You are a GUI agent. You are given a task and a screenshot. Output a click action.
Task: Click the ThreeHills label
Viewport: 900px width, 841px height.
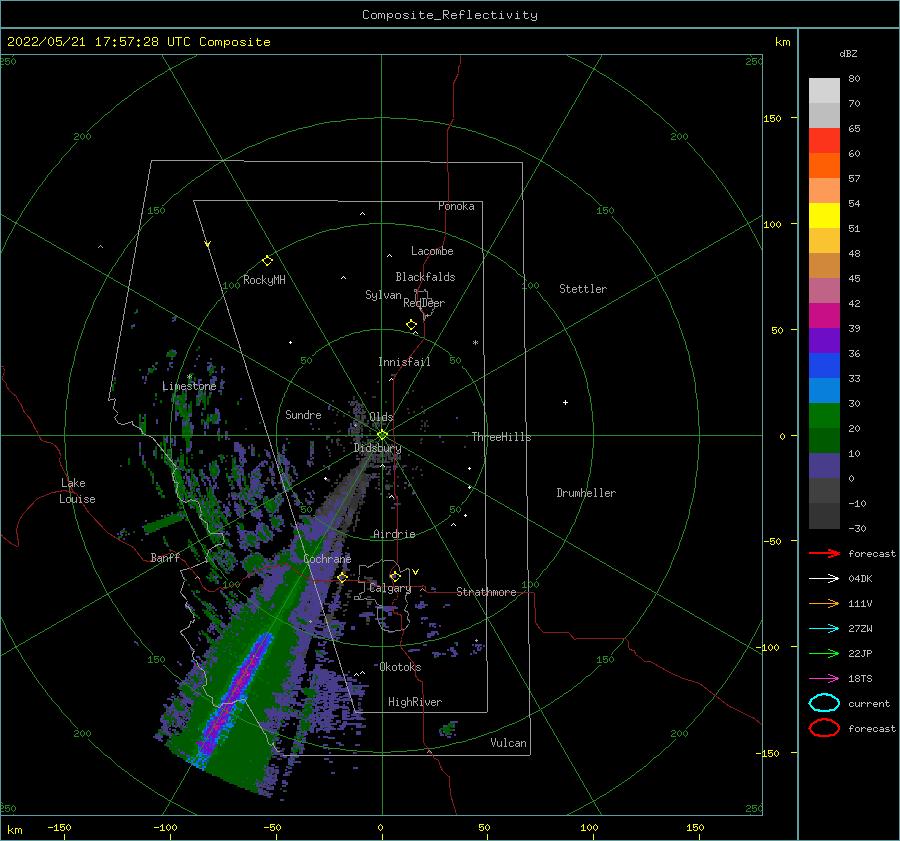(x=501, y=437)
